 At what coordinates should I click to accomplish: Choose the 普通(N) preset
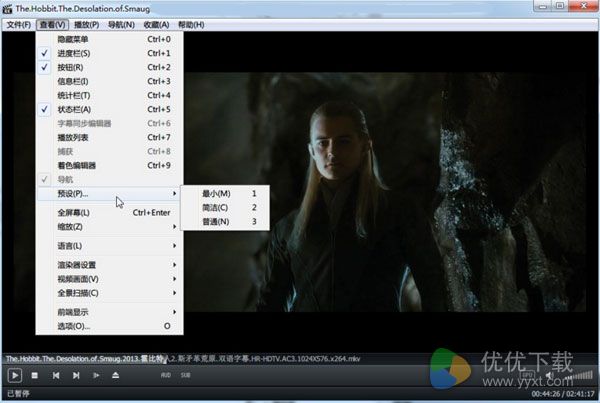click(225, 222)
